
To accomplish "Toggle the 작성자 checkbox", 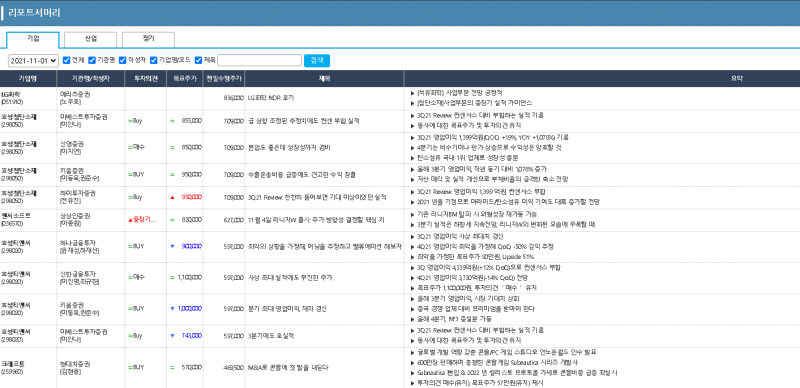I will (122, 60).
